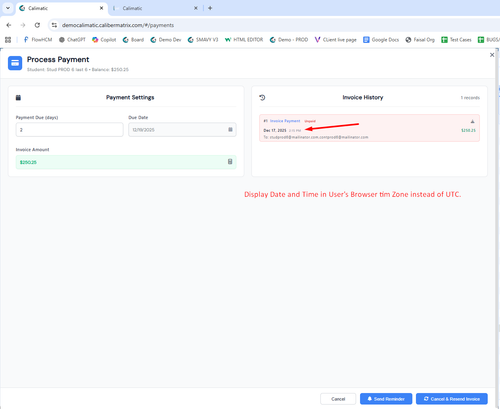
Task: Click the Payment Due days input field
Action: tap(70, 130)
